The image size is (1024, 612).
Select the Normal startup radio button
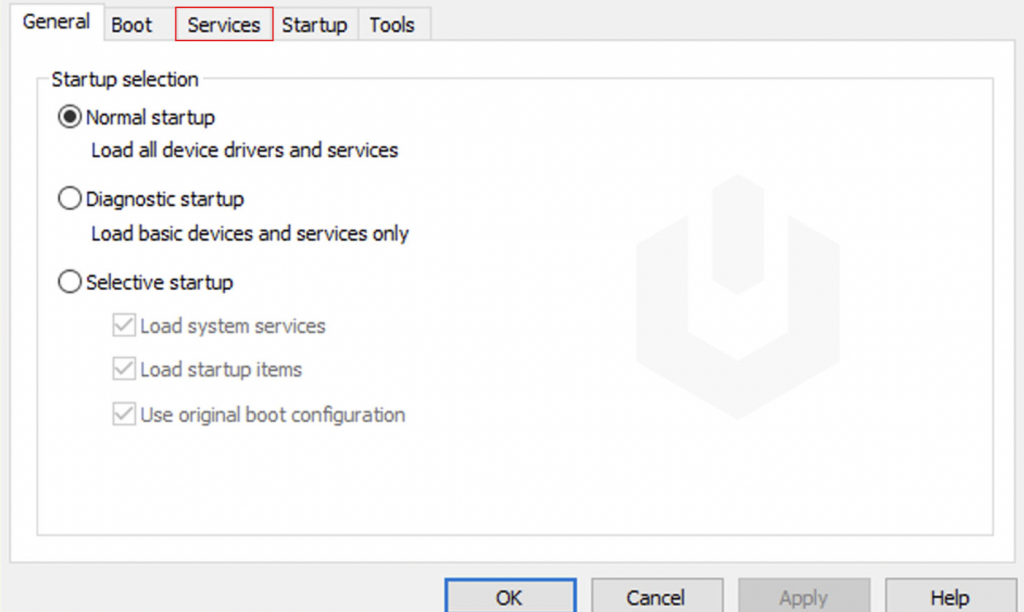click(x=70, y=118)
